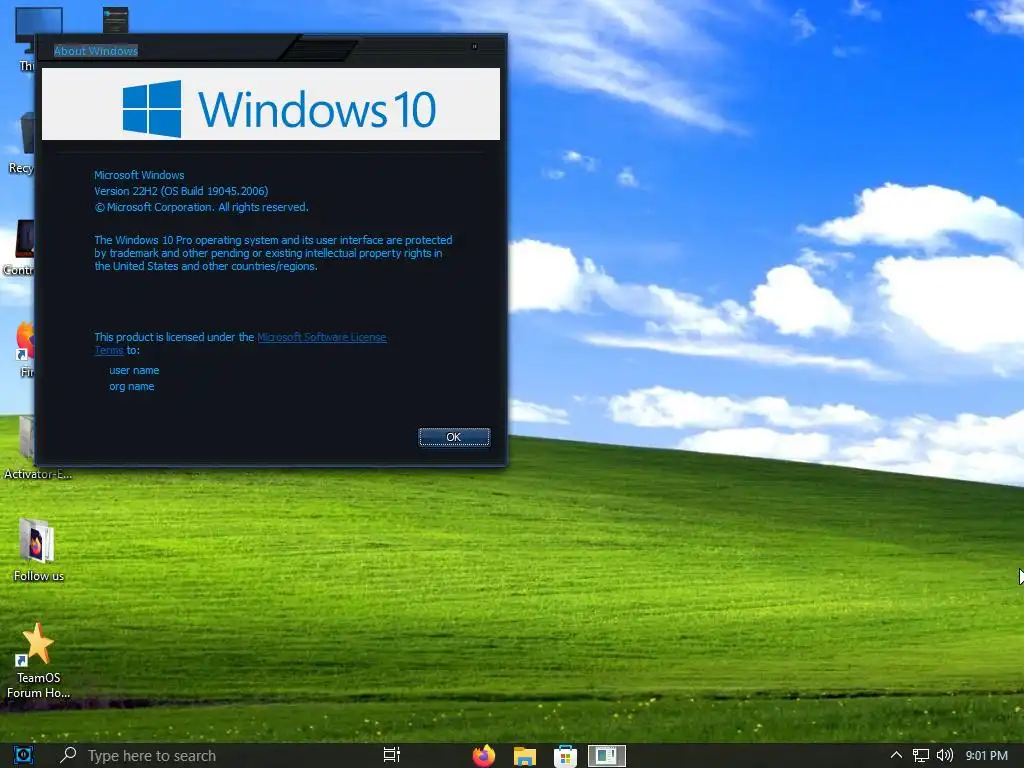Select TeamOS Forum shortcut icon
The height and width of the screenshot is (768, 1024).
pyautogui.click(x=38, y=660)
